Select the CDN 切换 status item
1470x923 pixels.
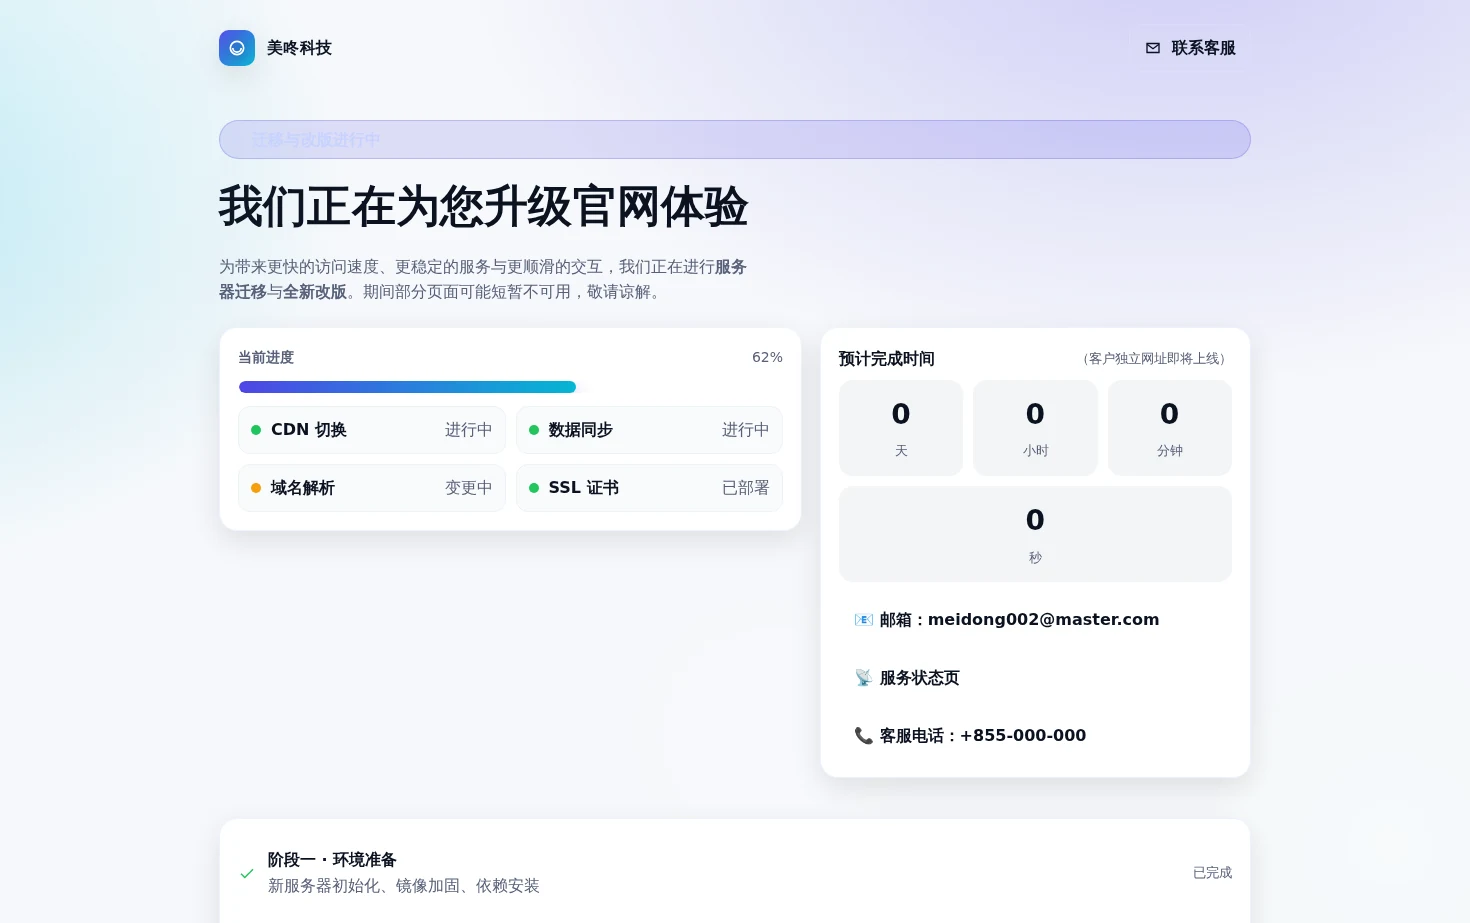click(372, 430)
